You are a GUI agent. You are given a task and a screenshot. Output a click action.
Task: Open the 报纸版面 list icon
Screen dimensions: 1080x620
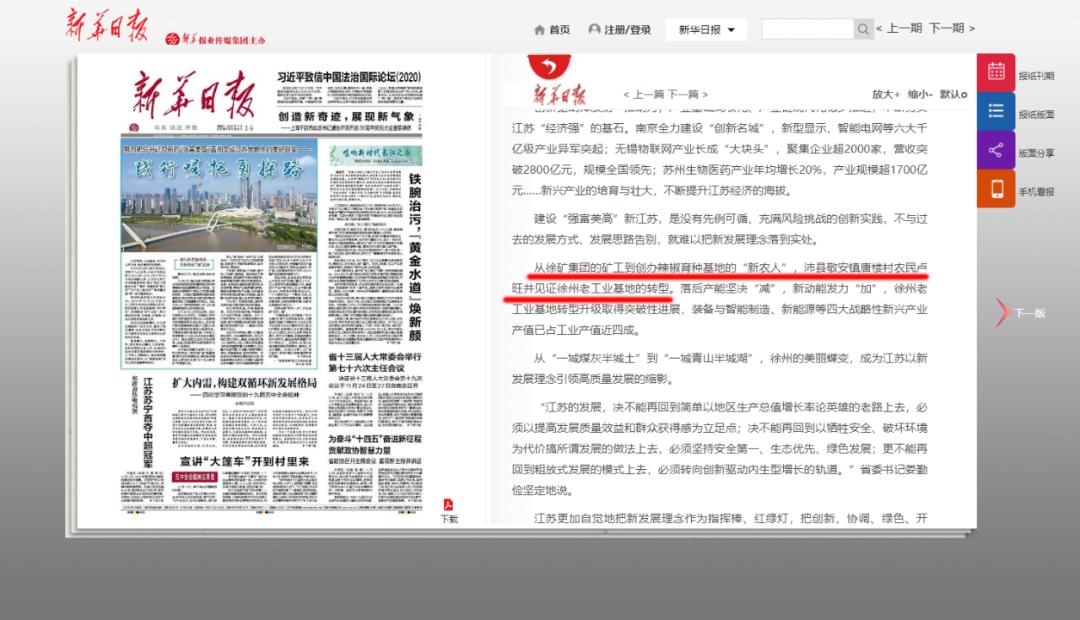point(996,111)
